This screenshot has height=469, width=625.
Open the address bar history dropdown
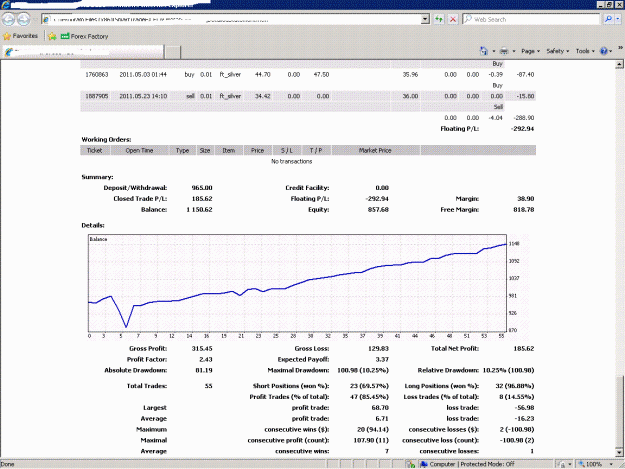[425, 19]
